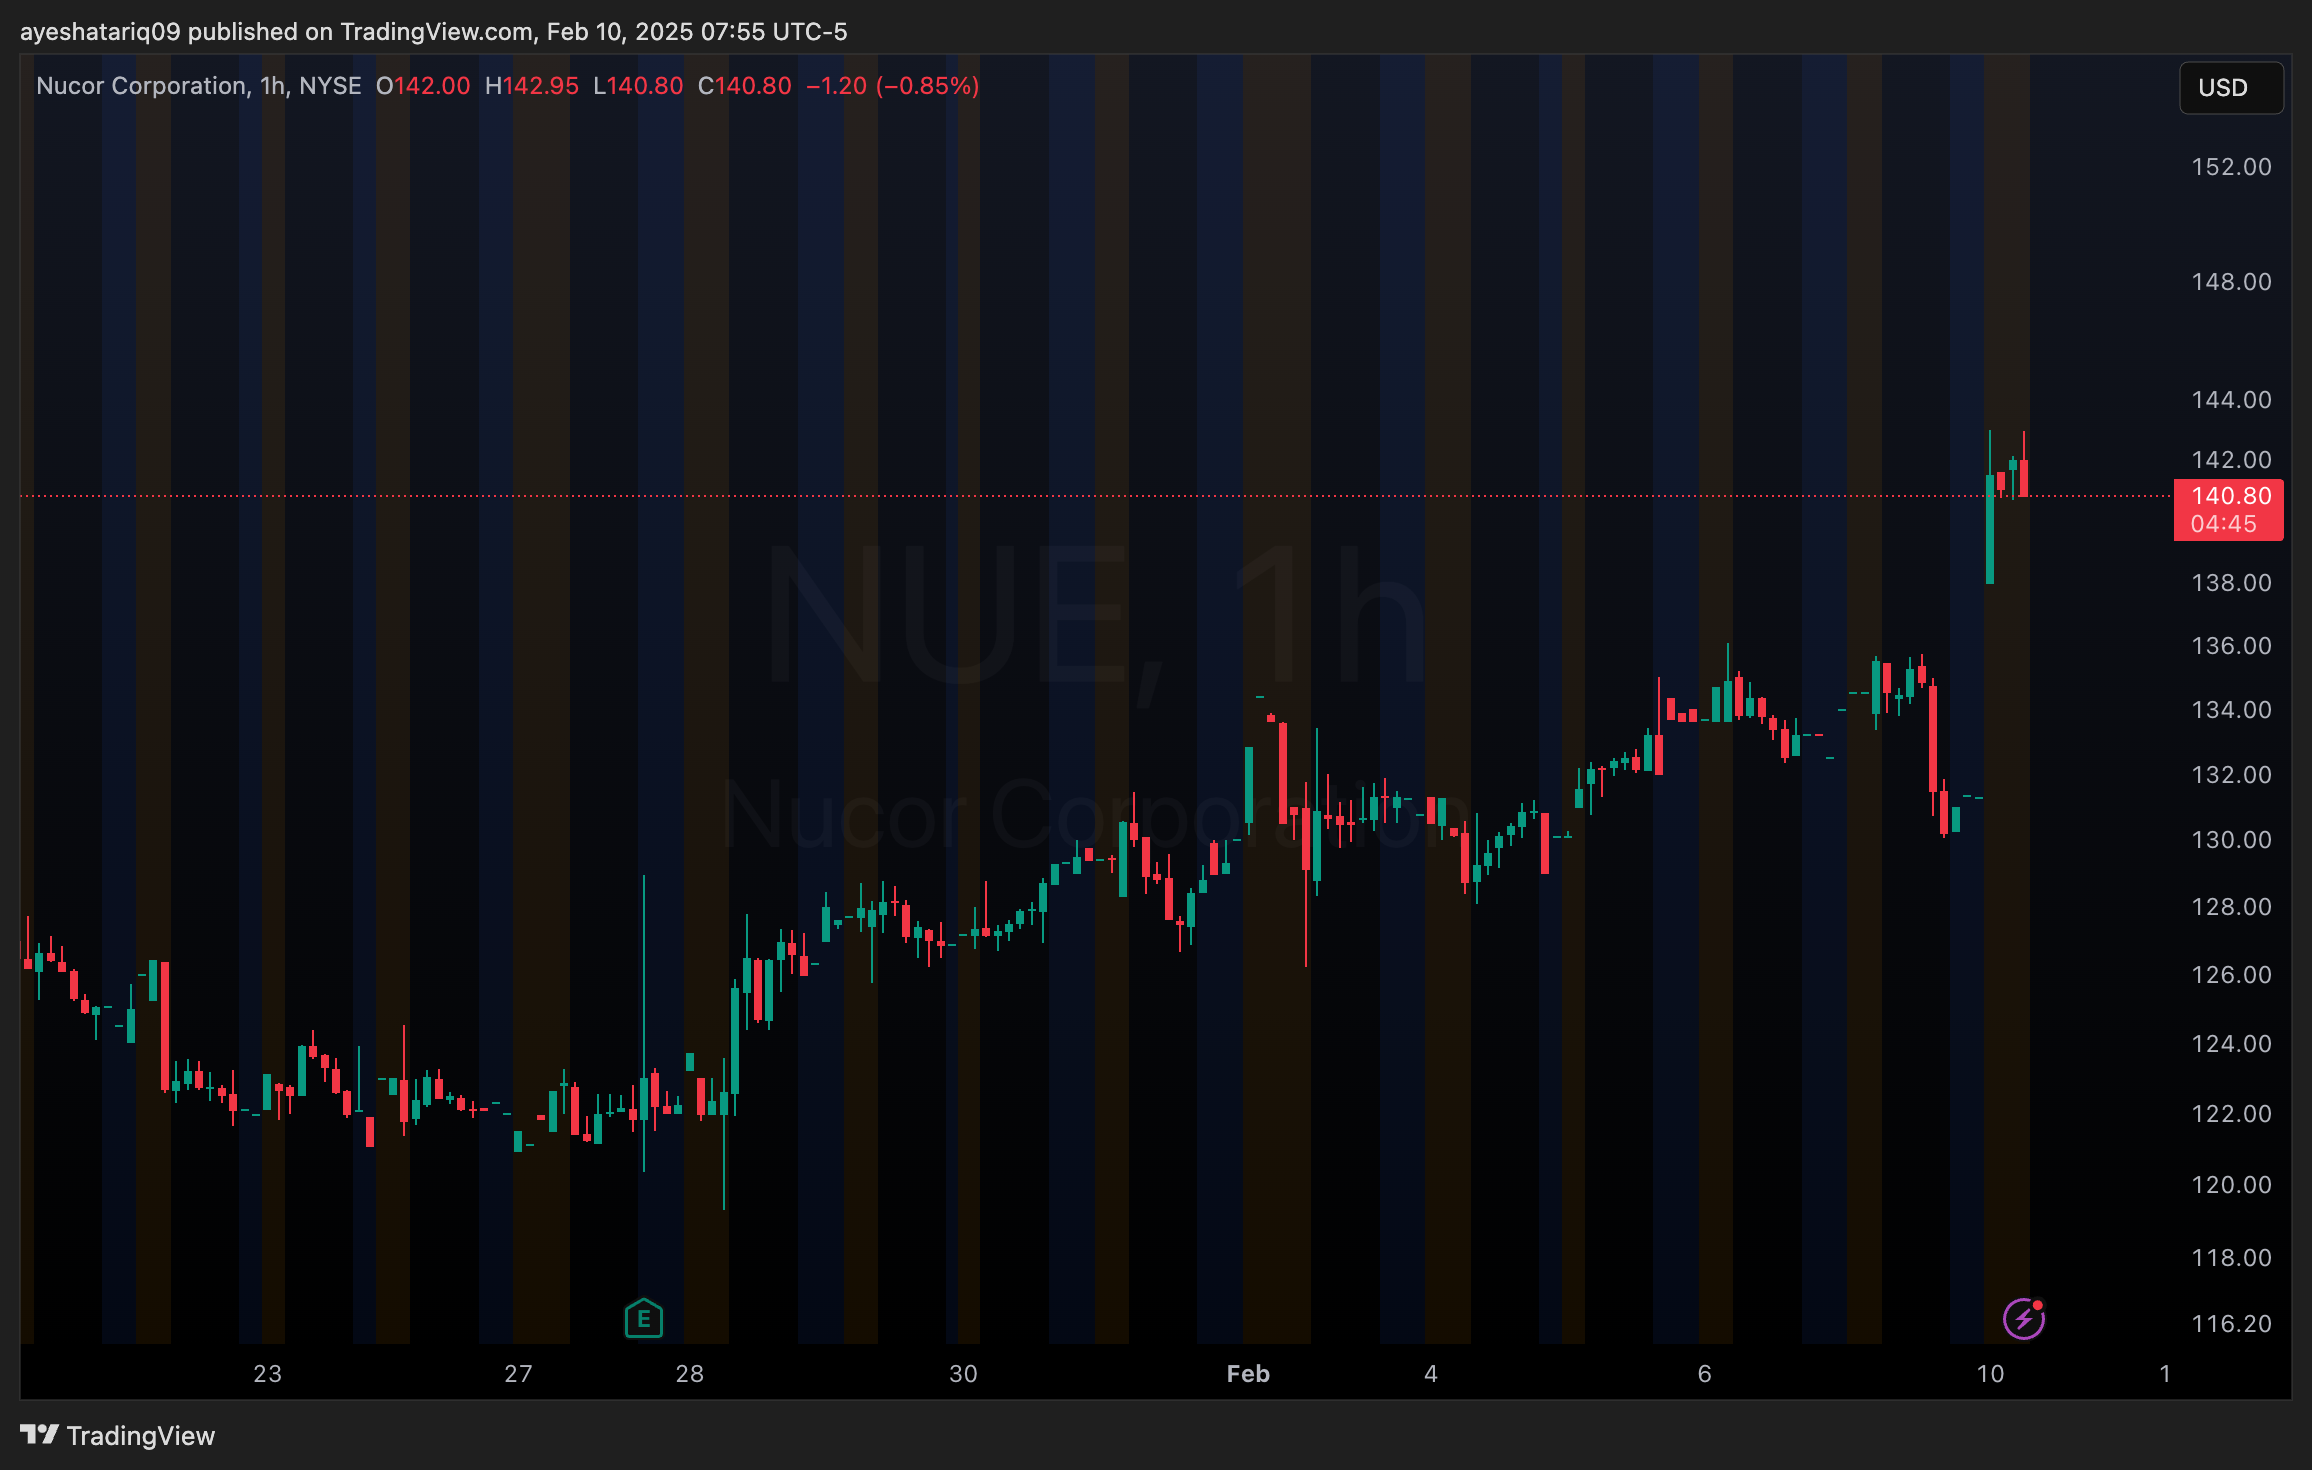Click the high value H142.95 in legend
2312x1470 pixels.
point(531,86)
